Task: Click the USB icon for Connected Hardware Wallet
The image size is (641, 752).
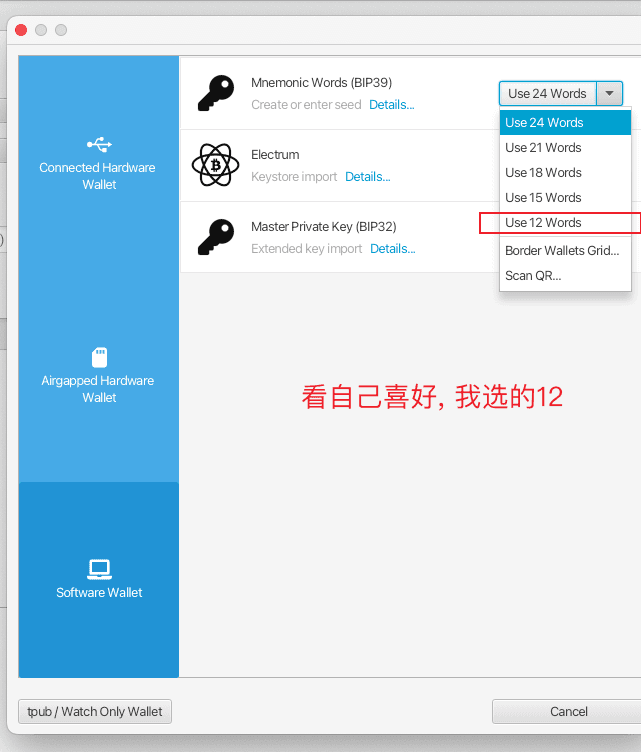Action: [99, 144]
